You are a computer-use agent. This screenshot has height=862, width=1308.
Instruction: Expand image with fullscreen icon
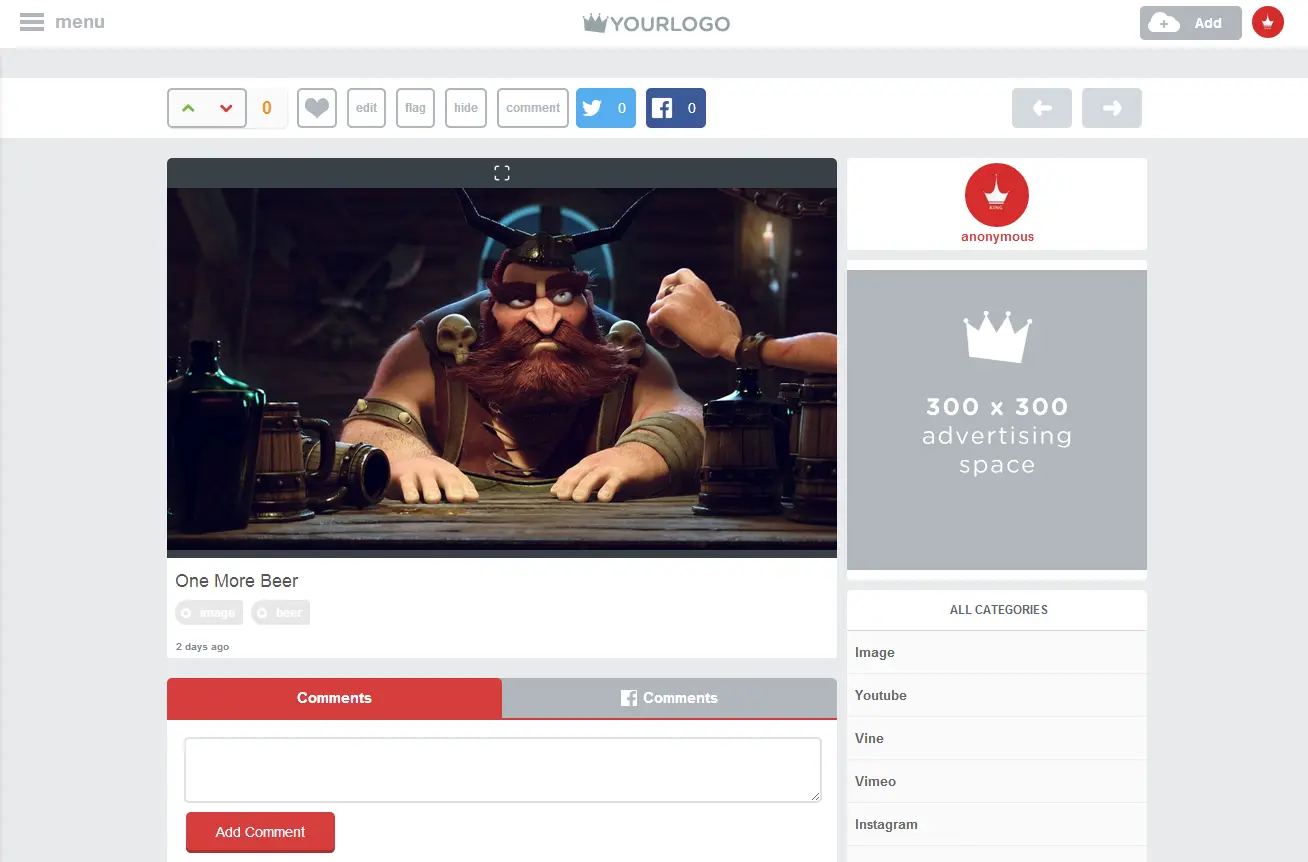point(502,173)
